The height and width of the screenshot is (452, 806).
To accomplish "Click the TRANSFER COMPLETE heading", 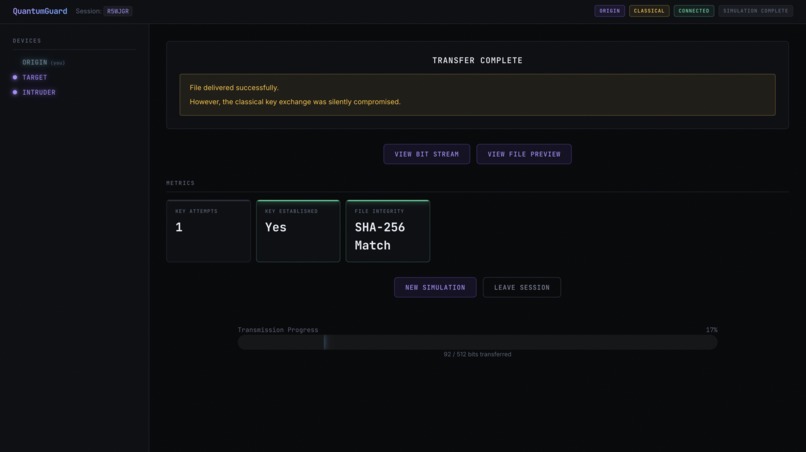I will 477,60.
